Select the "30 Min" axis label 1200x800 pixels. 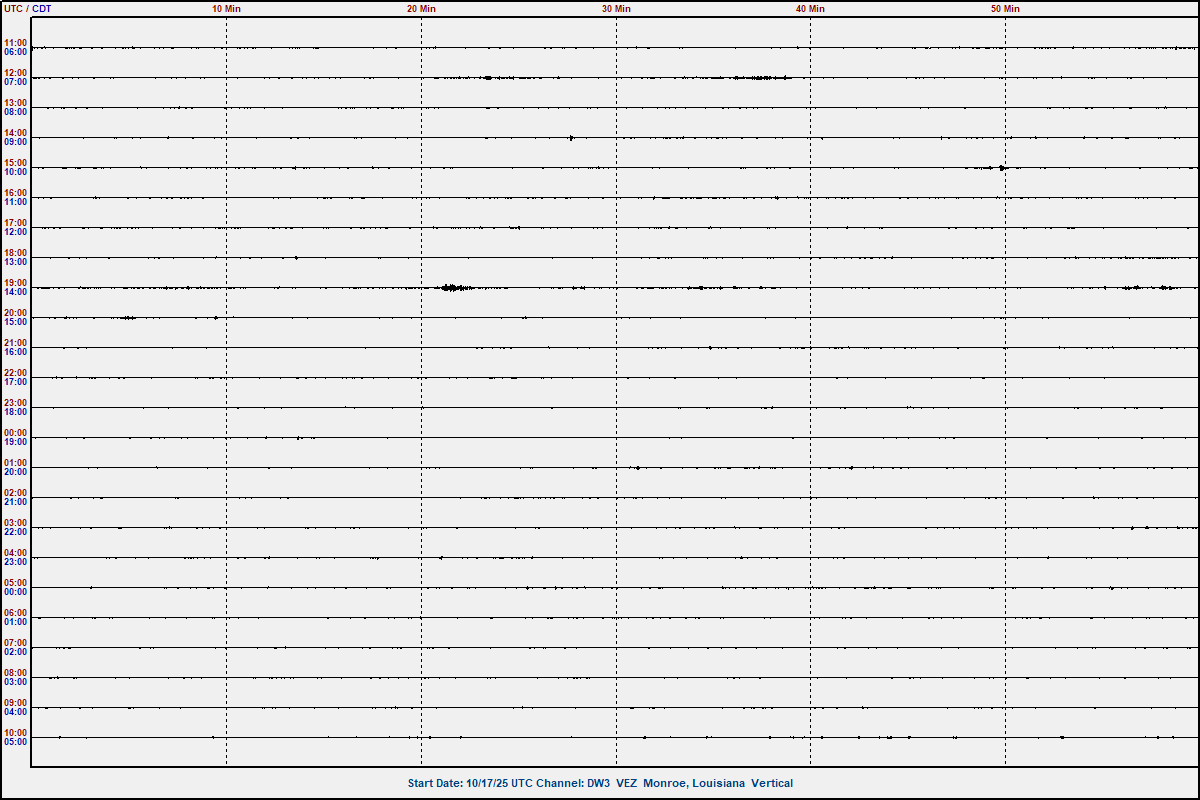click(x=616, y=9)
